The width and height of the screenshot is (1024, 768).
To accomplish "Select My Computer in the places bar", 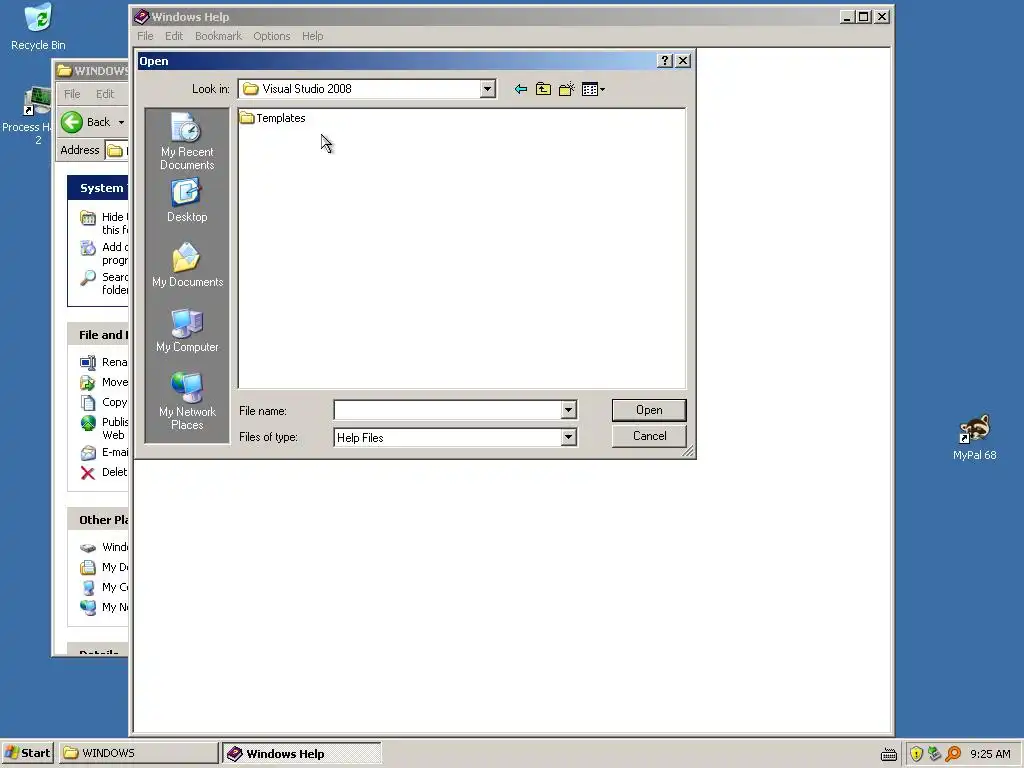I will [x=187, y=330].
